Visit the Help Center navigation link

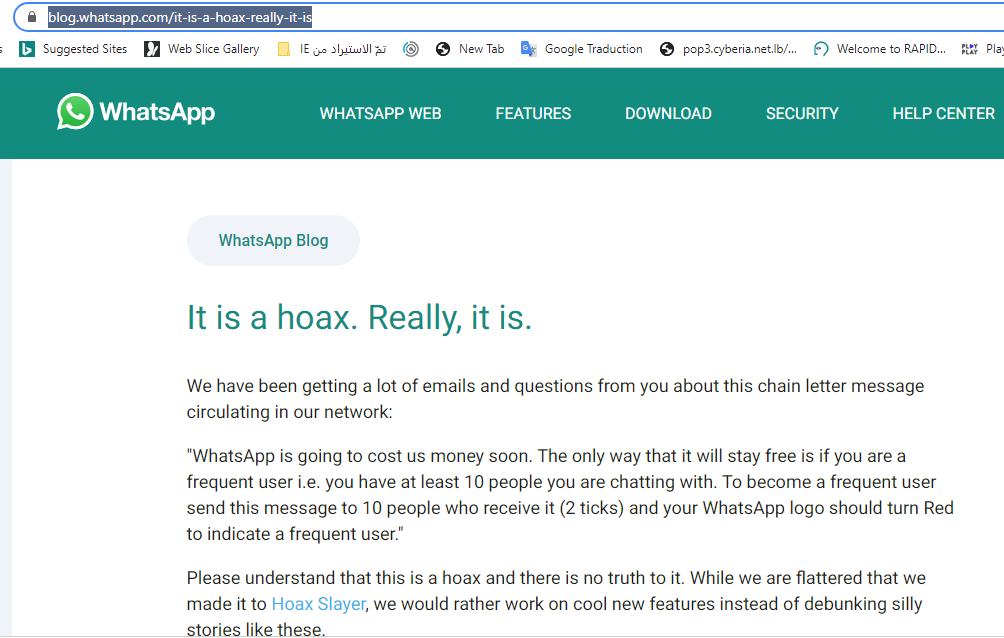[x=943, y=114]
